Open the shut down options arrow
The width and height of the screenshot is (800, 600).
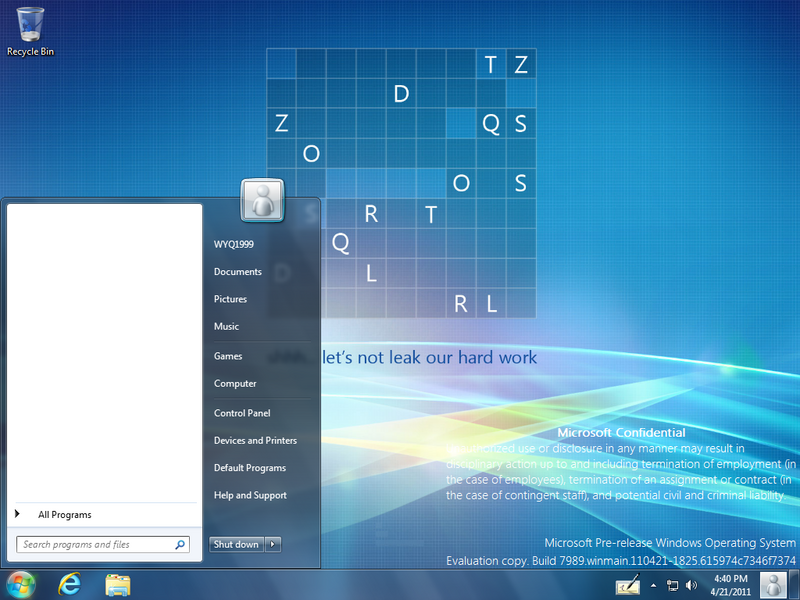(273, 544)
